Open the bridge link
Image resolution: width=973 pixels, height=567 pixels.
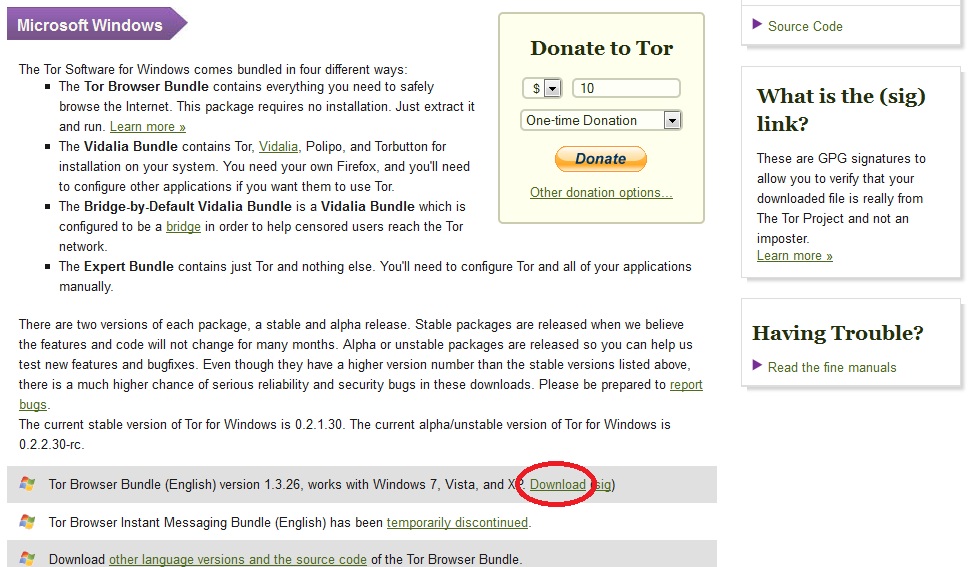coord(183,226)
